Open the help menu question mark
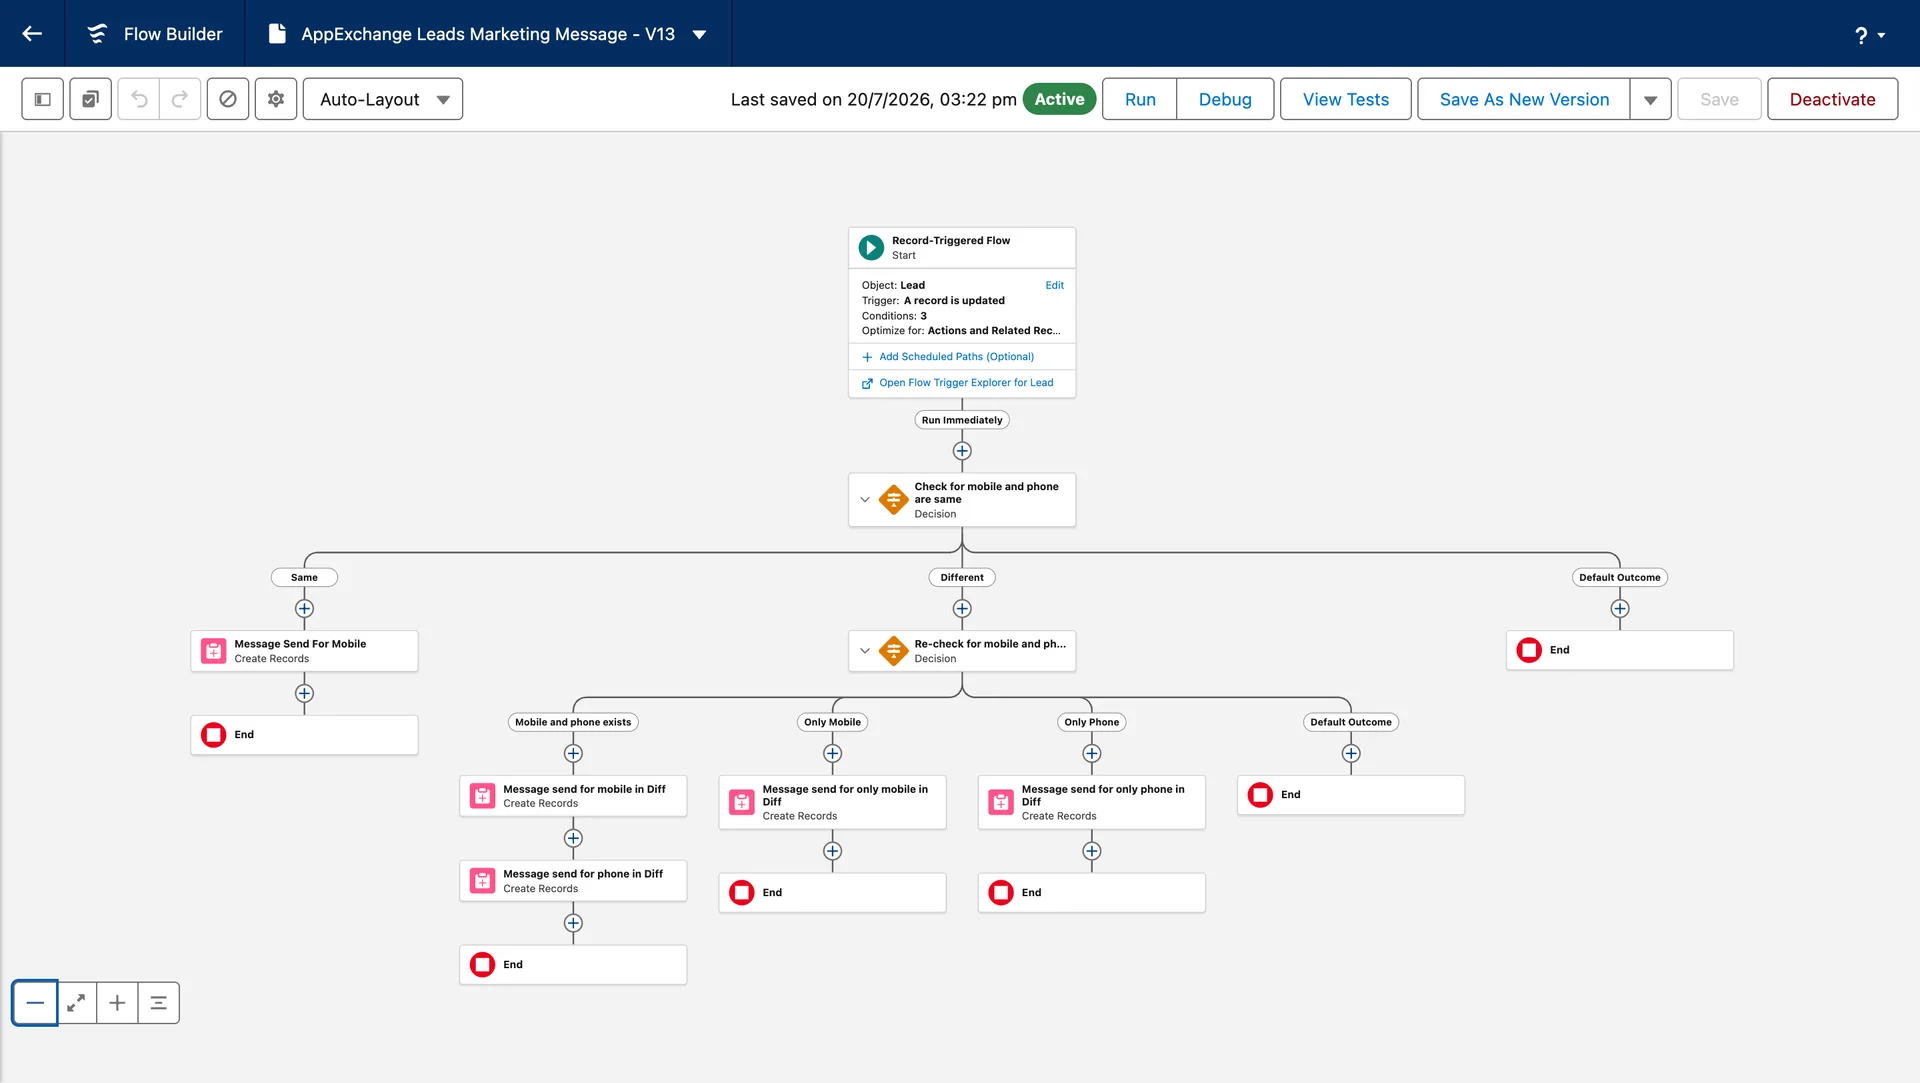The width and height of the screenshot is (1920, 1083). [x=1868, y=35]
